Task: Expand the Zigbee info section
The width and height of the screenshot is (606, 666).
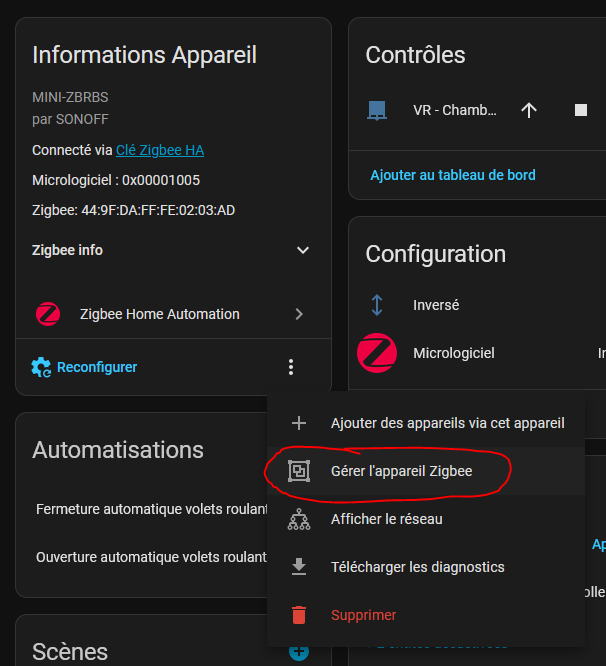Action: click(x=303, y=250)
